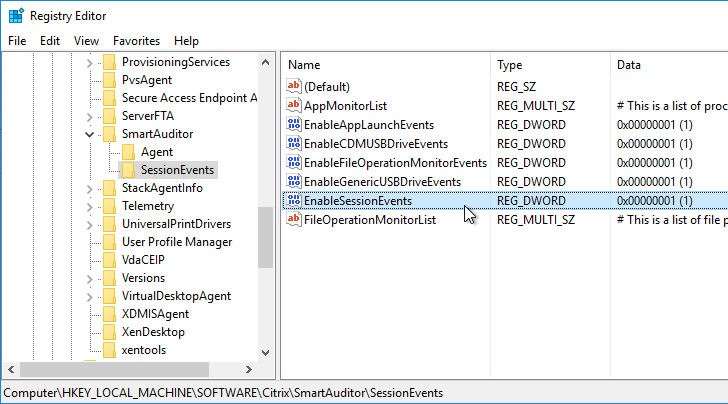Screen dimensions: 728x404
Task: Sort values by Data column header
Action: pyautogui.click(x=670, y=65)
